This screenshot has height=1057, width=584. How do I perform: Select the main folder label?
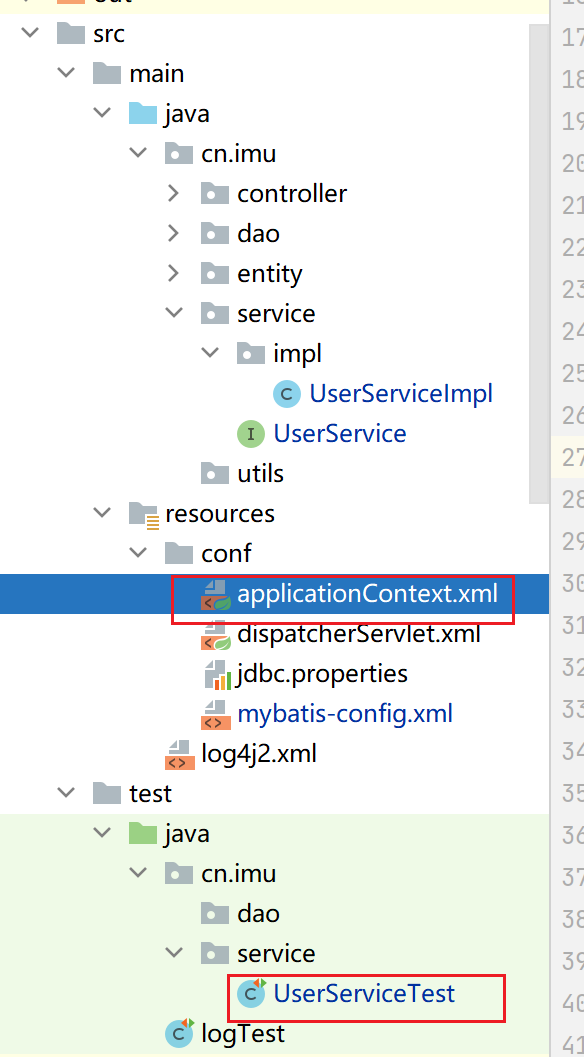[156, 73]
